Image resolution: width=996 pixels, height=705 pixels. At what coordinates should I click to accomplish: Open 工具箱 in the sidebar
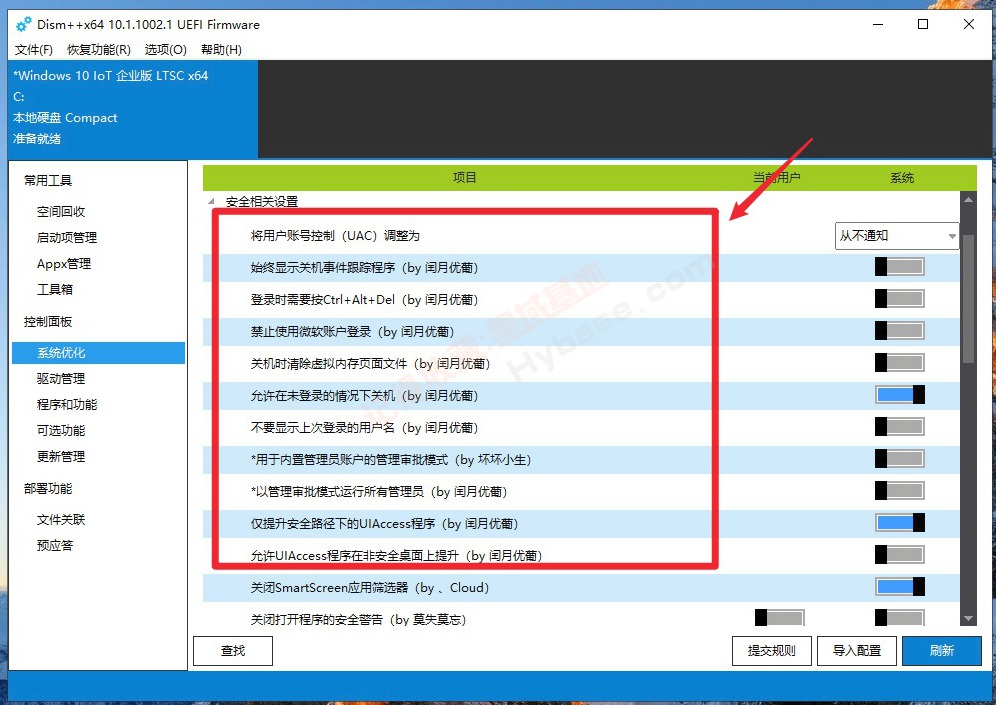coord(55,290)
